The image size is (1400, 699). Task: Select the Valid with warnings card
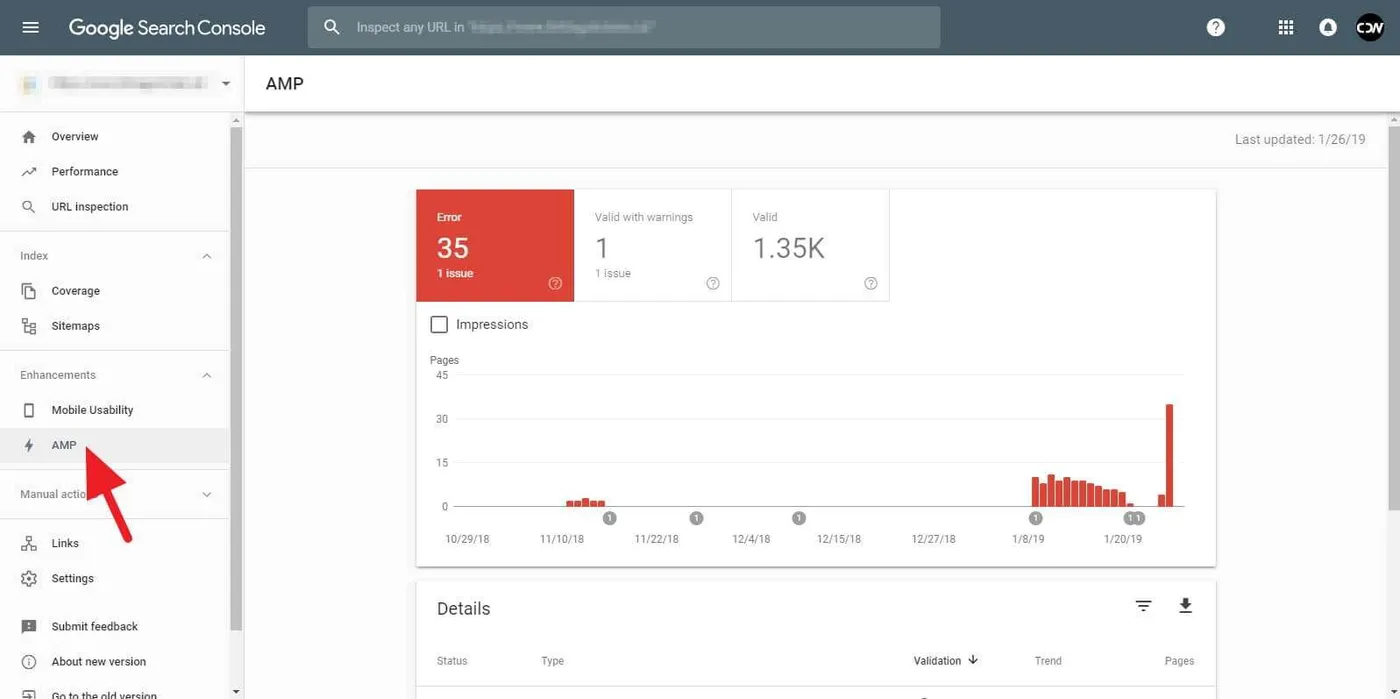point(653,245)
